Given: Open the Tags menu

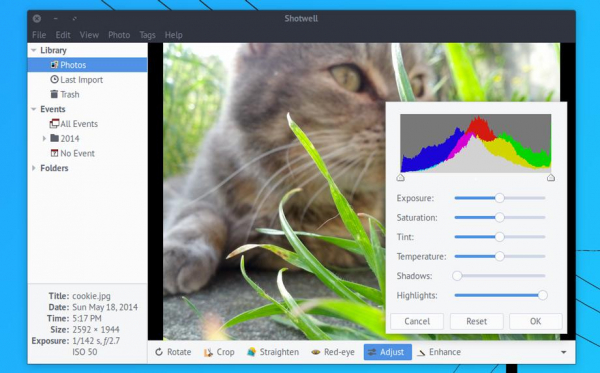Looking at the screenshot, I should 147,35.
